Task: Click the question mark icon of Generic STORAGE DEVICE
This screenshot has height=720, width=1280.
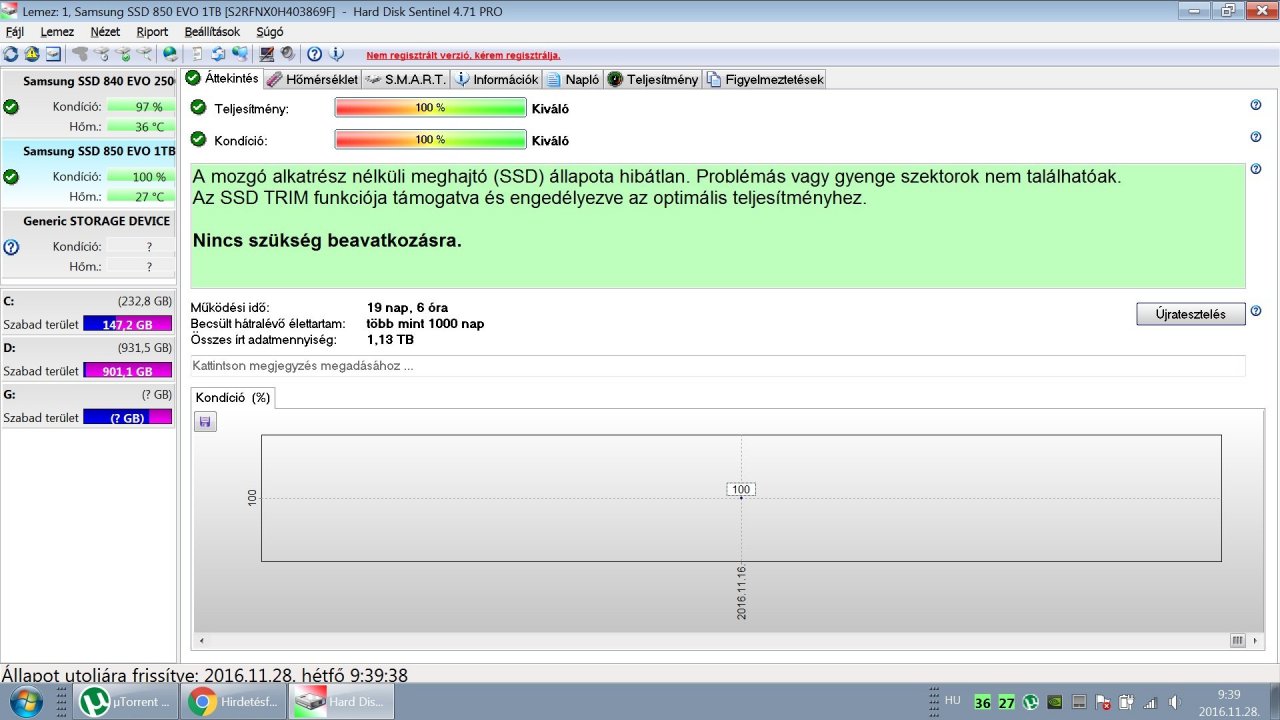Action: point(11,246)
